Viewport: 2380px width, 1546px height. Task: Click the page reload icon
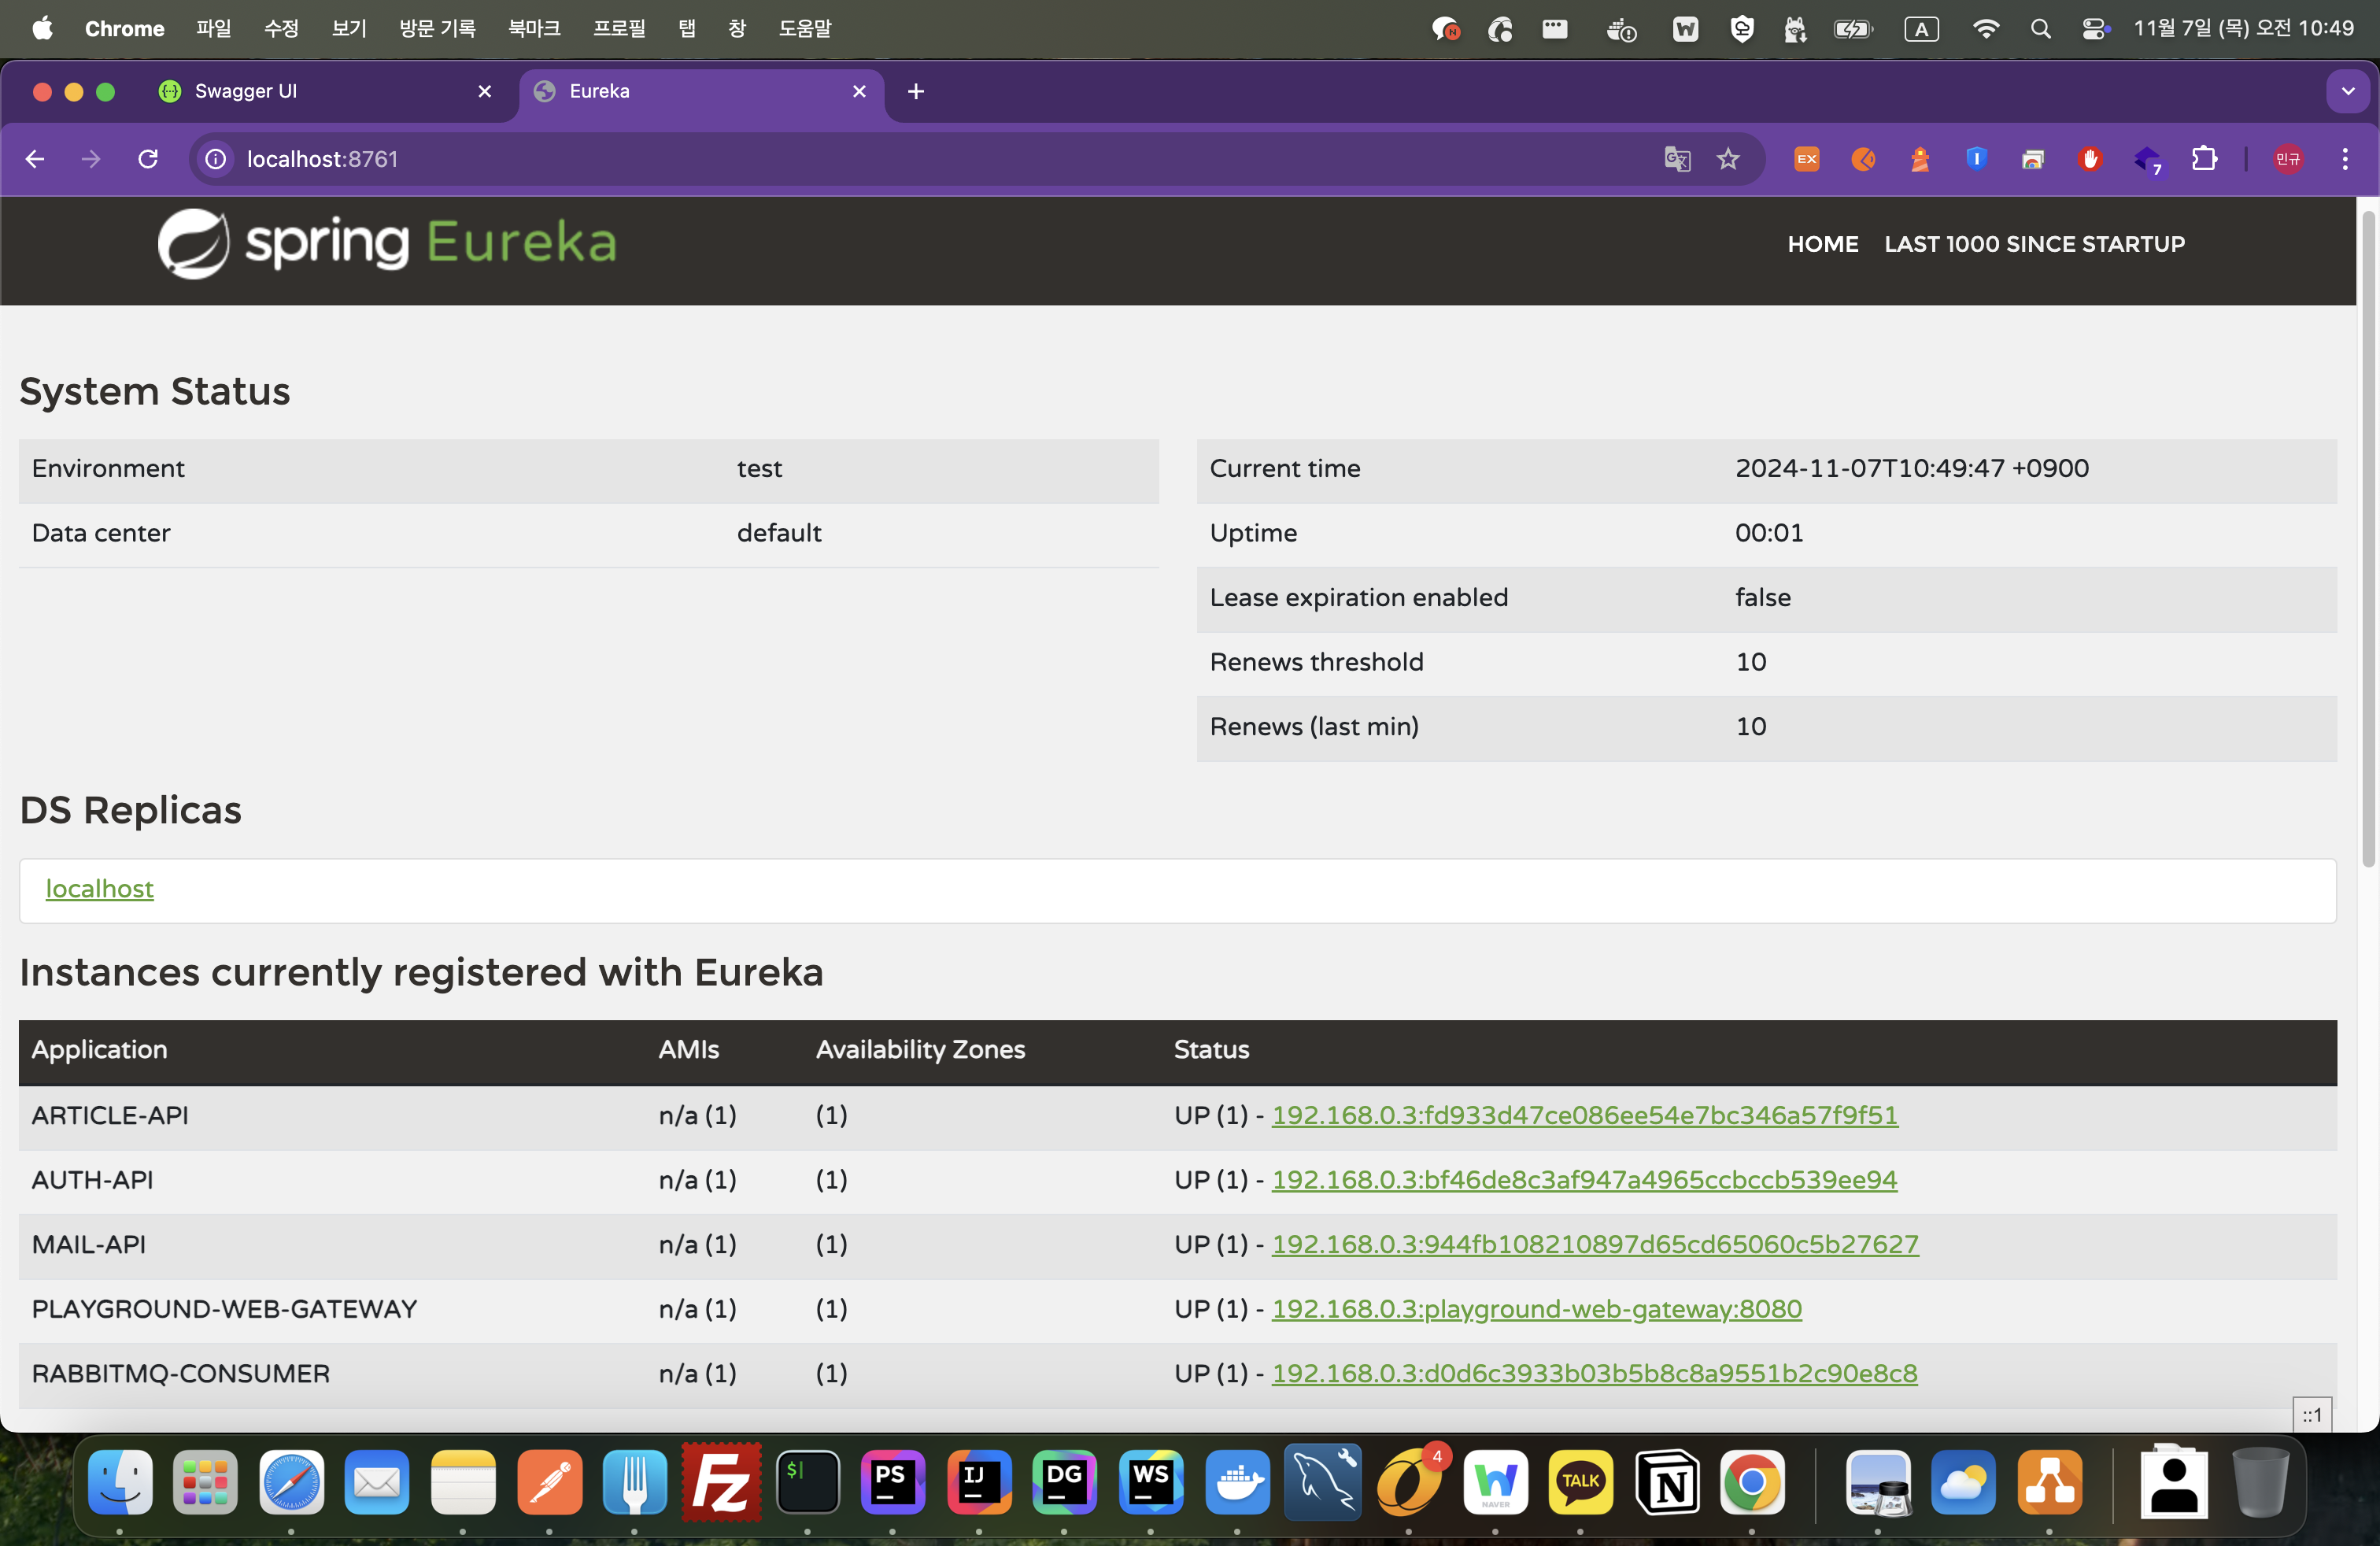[x=148, y=159]
